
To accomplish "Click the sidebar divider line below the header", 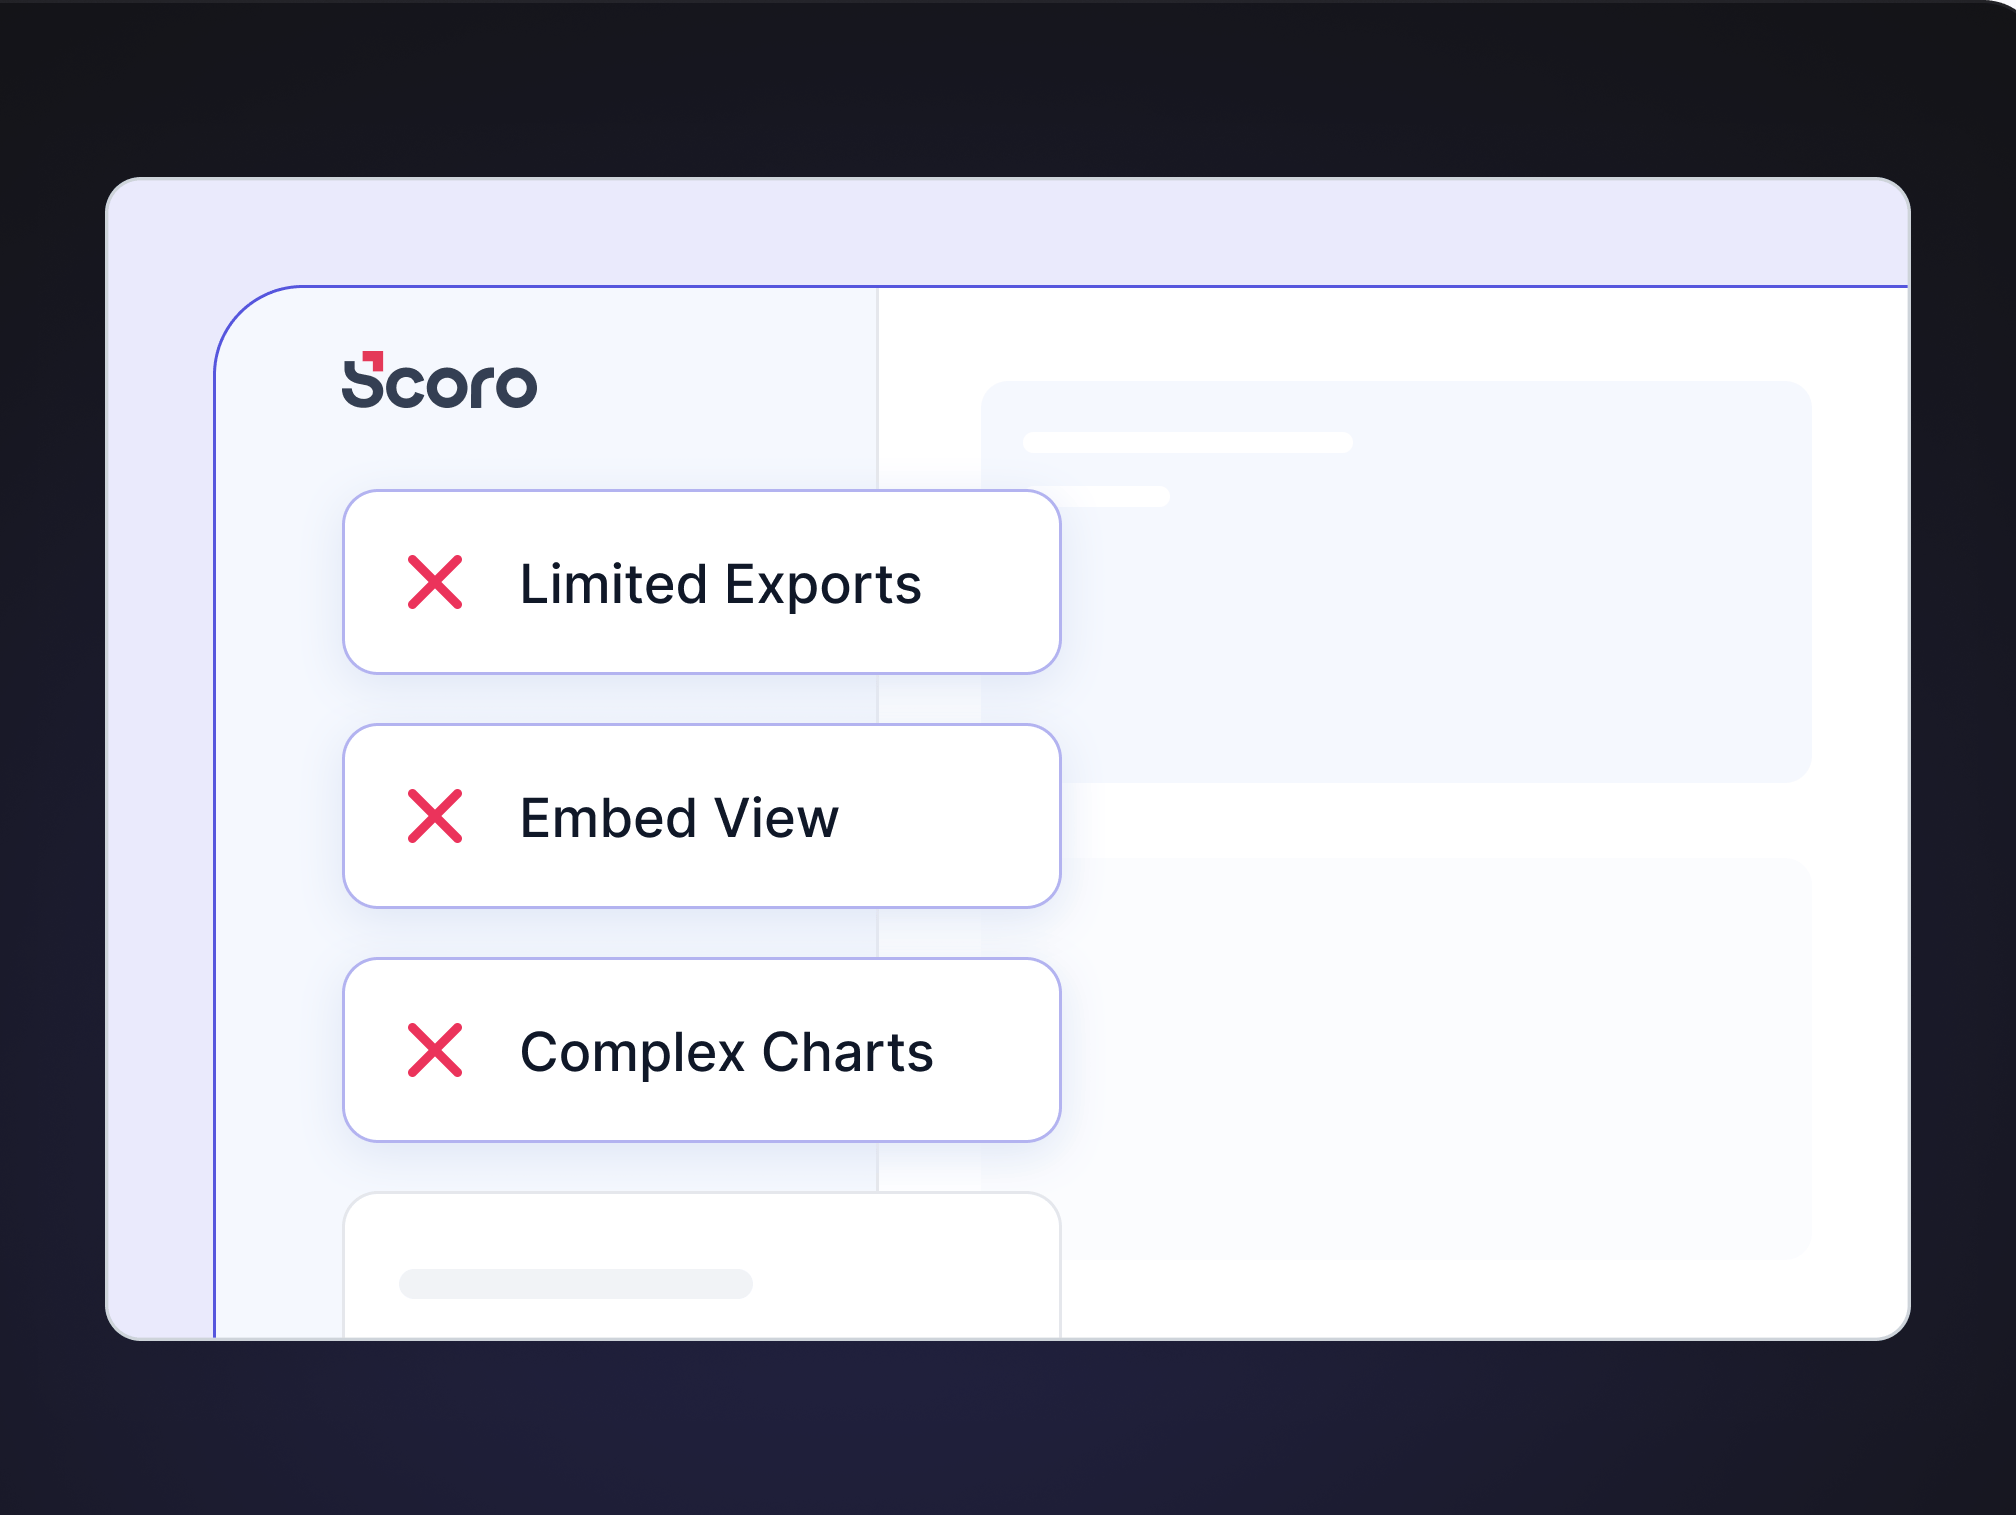I will [x=877, y=400].
